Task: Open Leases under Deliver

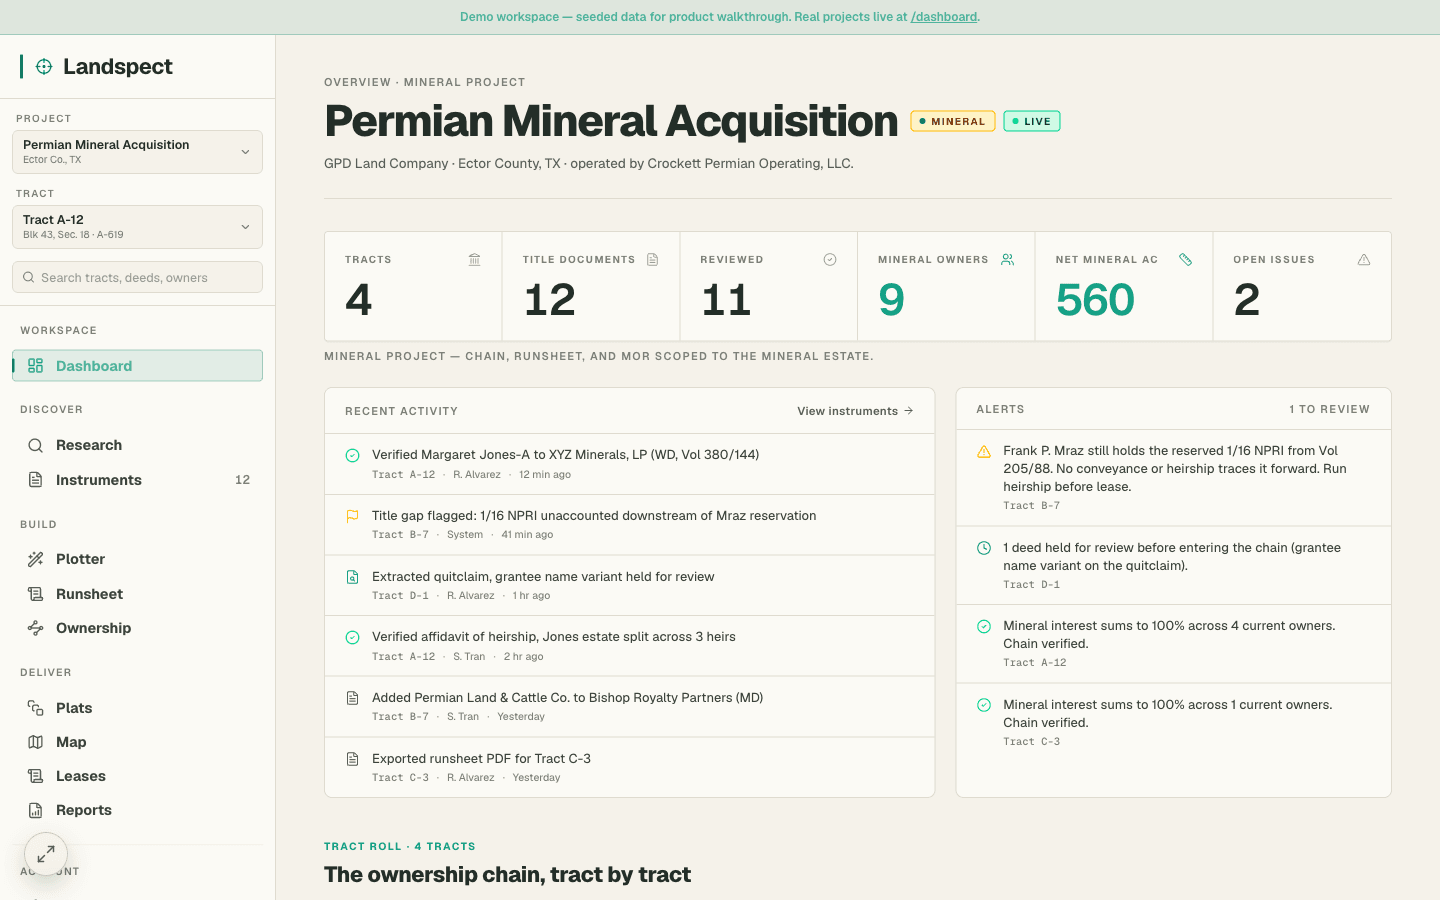Action: pos(137,776)
